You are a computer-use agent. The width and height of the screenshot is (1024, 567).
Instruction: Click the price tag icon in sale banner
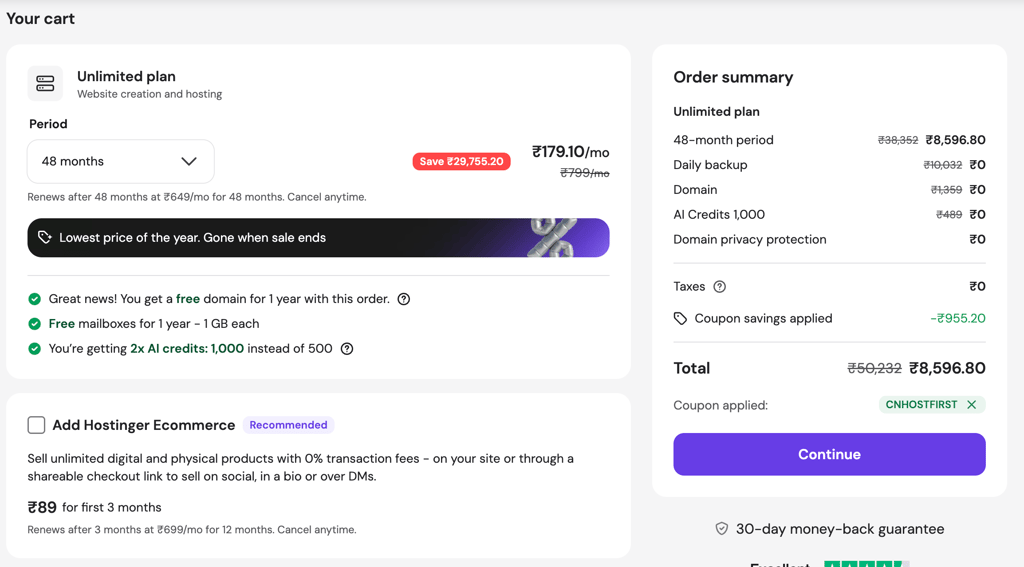tap(44, 237)
